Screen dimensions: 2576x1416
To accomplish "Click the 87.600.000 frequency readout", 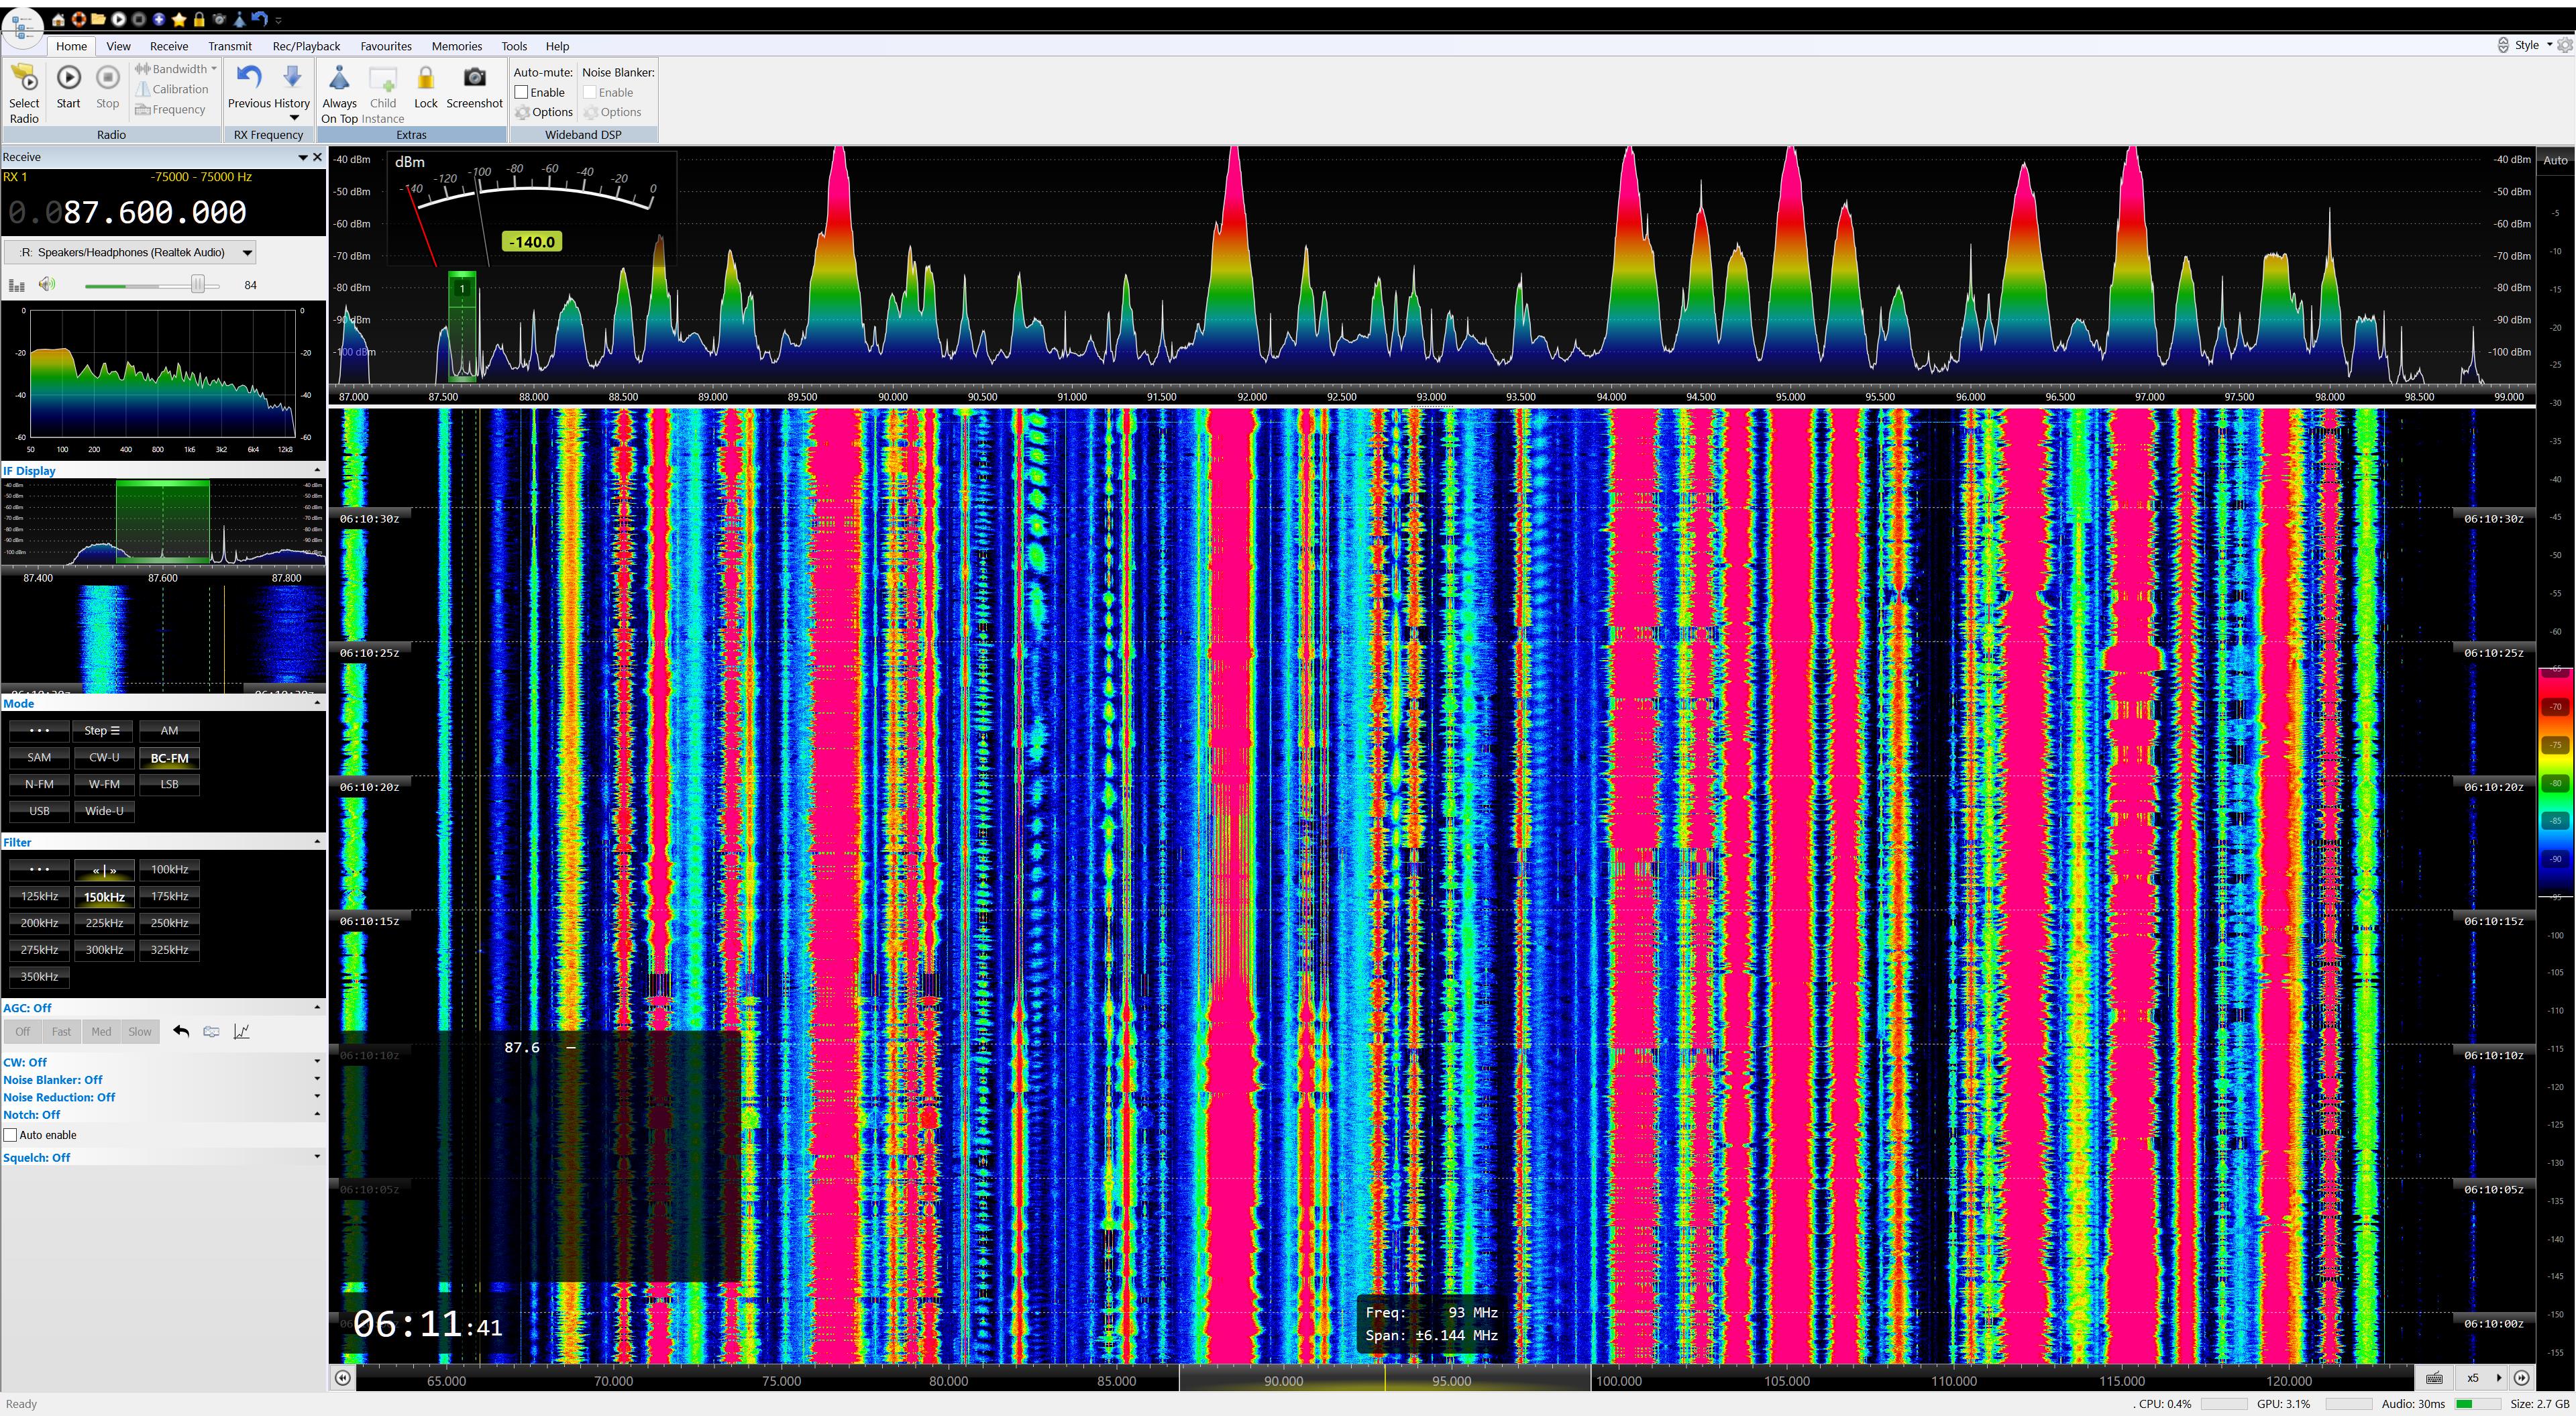I will tap(154, 212).
